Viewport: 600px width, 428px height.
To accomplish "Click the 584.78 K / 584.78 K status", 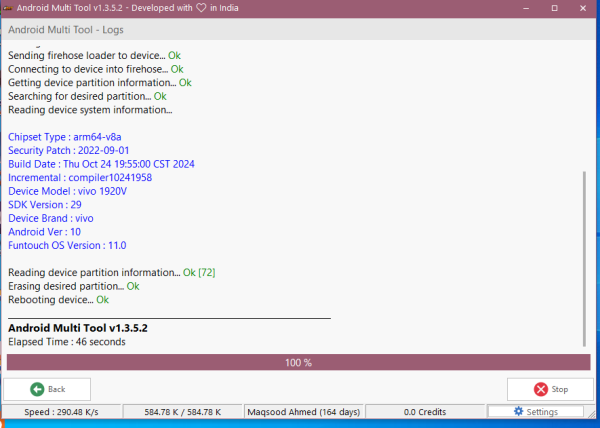I will 183,412.
